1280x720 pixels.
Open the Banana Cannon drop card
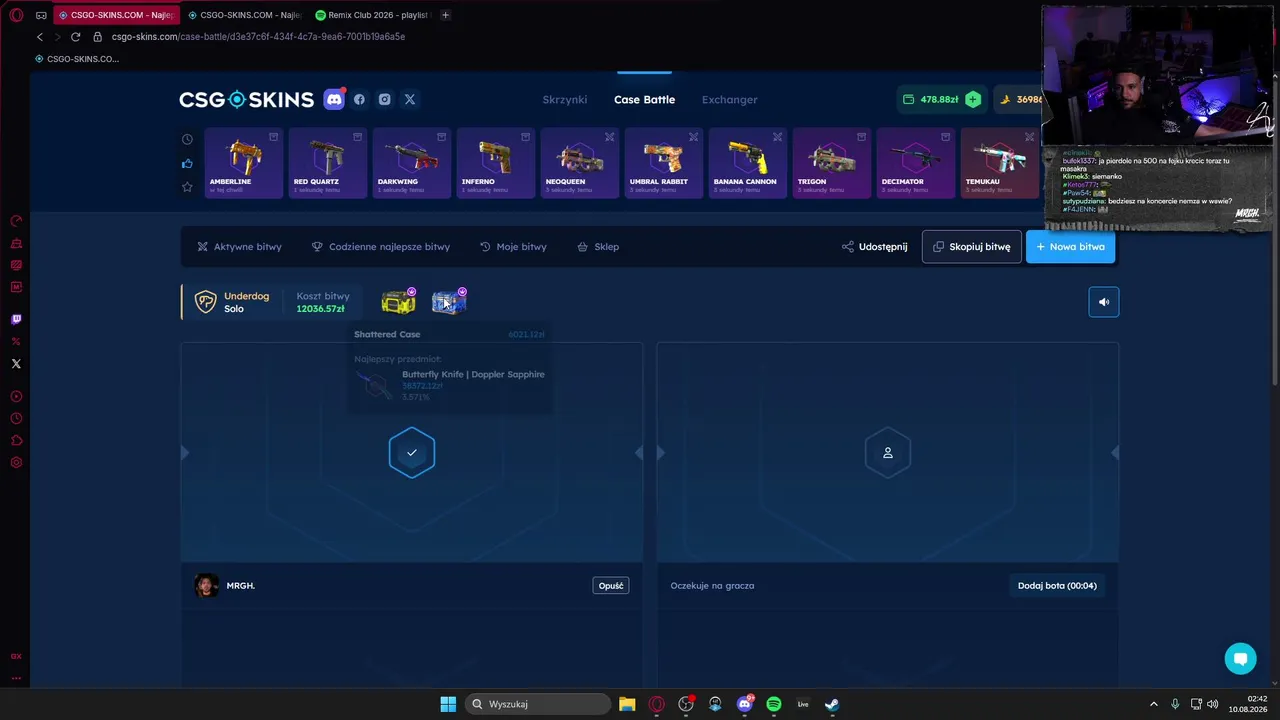748,163
